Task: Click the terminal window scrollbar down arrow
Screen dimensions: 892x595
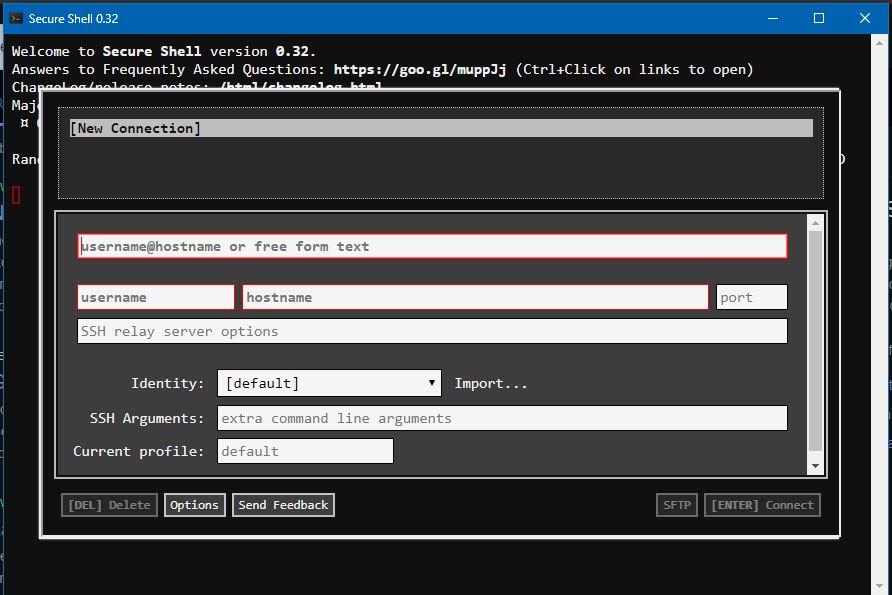Action: point(879,586)
